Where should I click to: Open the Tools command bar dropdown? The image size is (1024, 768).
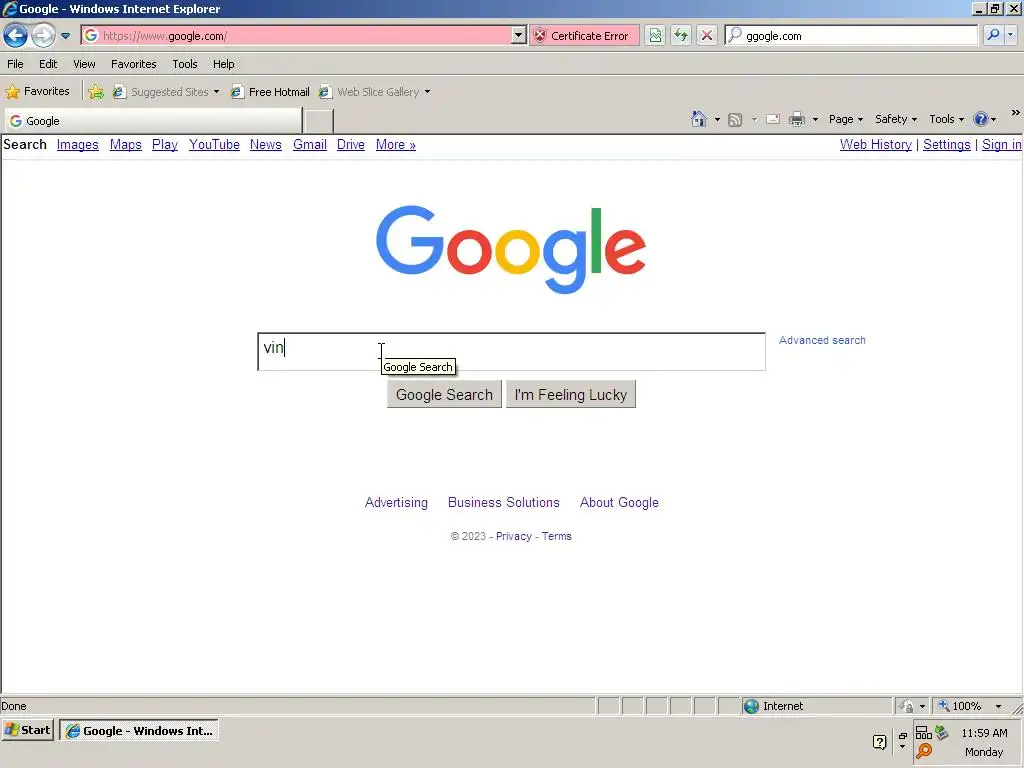[x=946, y=119]
